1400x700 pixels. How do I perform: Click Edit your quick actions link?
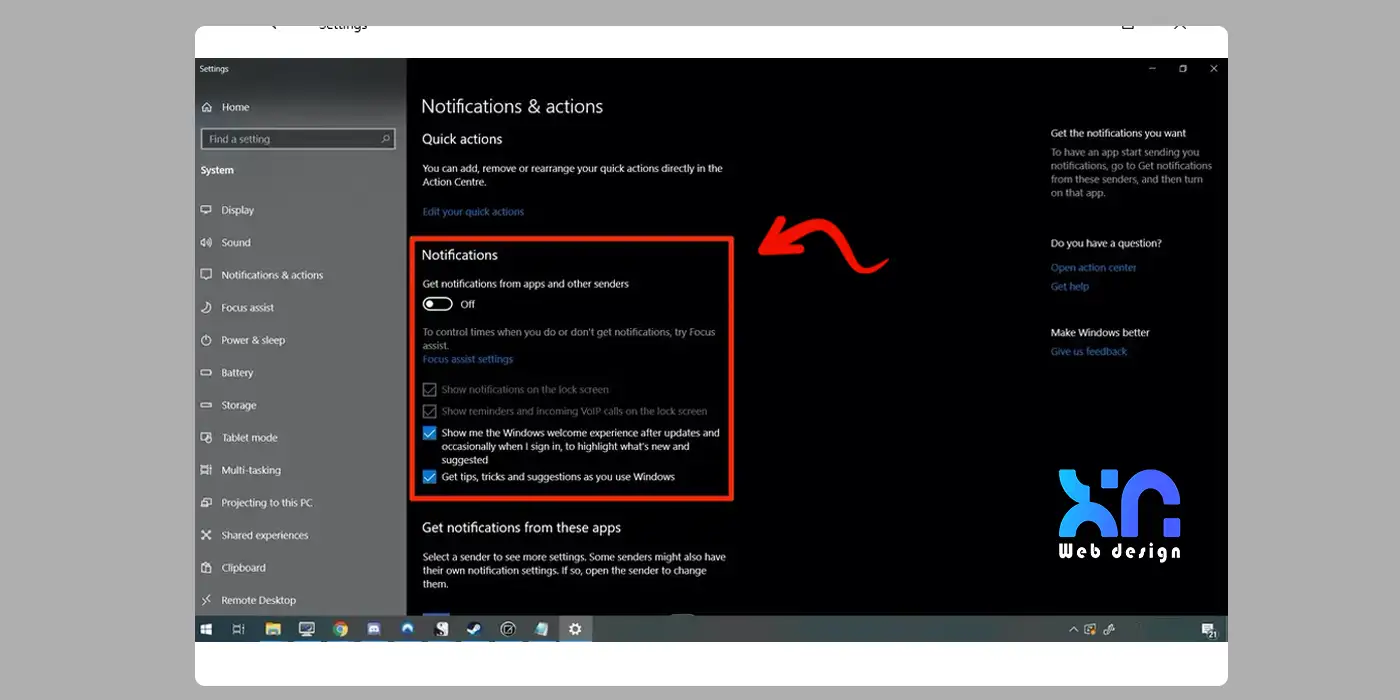point(473,212)
